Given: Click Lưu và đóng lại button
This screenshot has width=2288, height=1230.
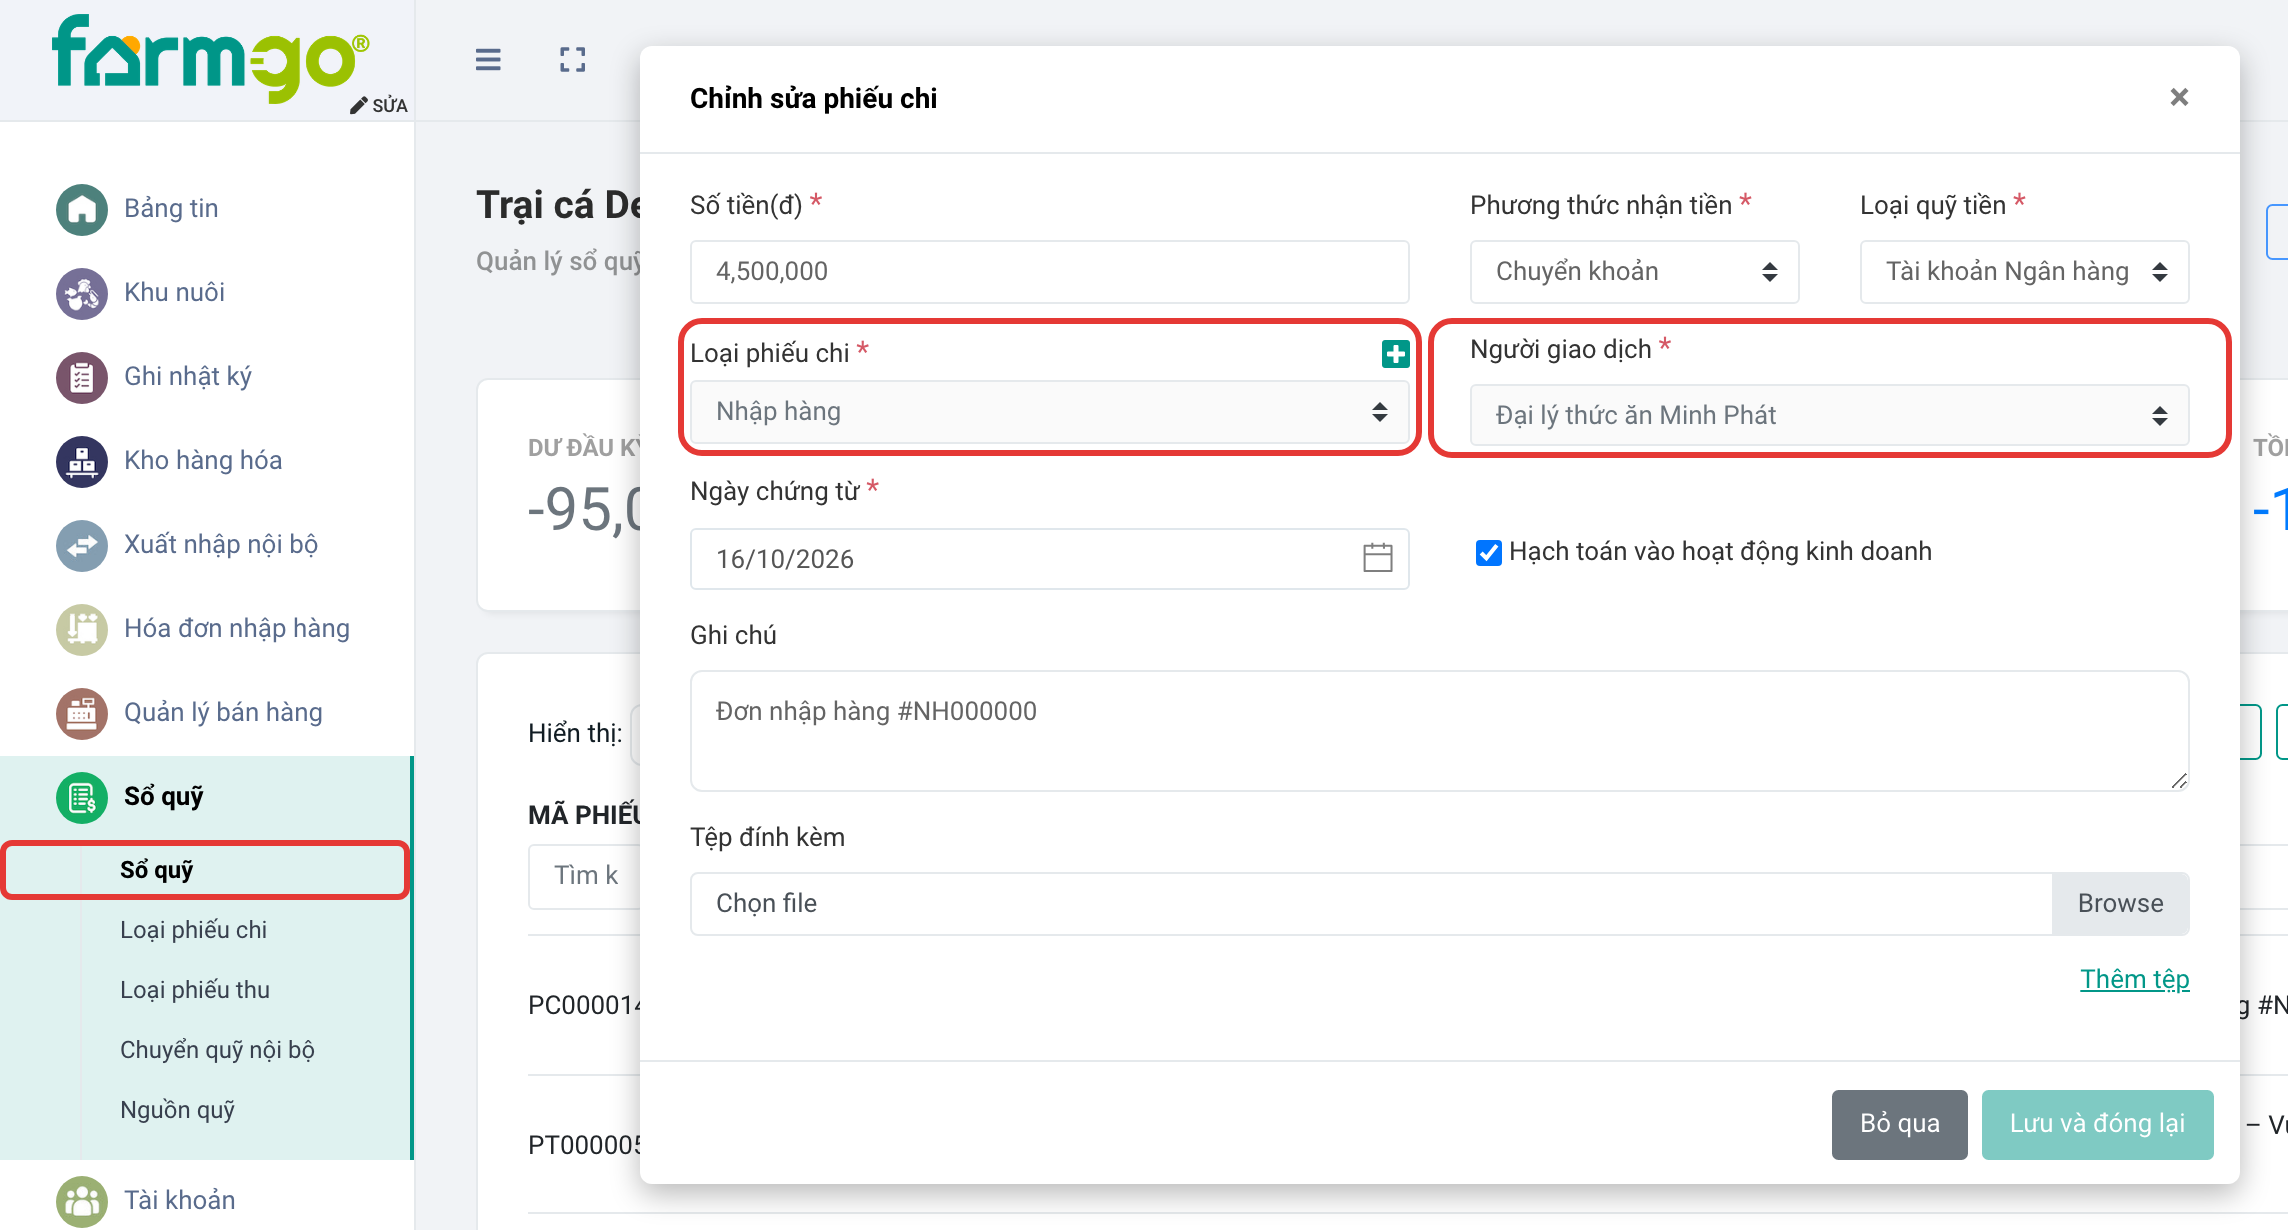Looking at the screenshot, I should [2098, 1124].
